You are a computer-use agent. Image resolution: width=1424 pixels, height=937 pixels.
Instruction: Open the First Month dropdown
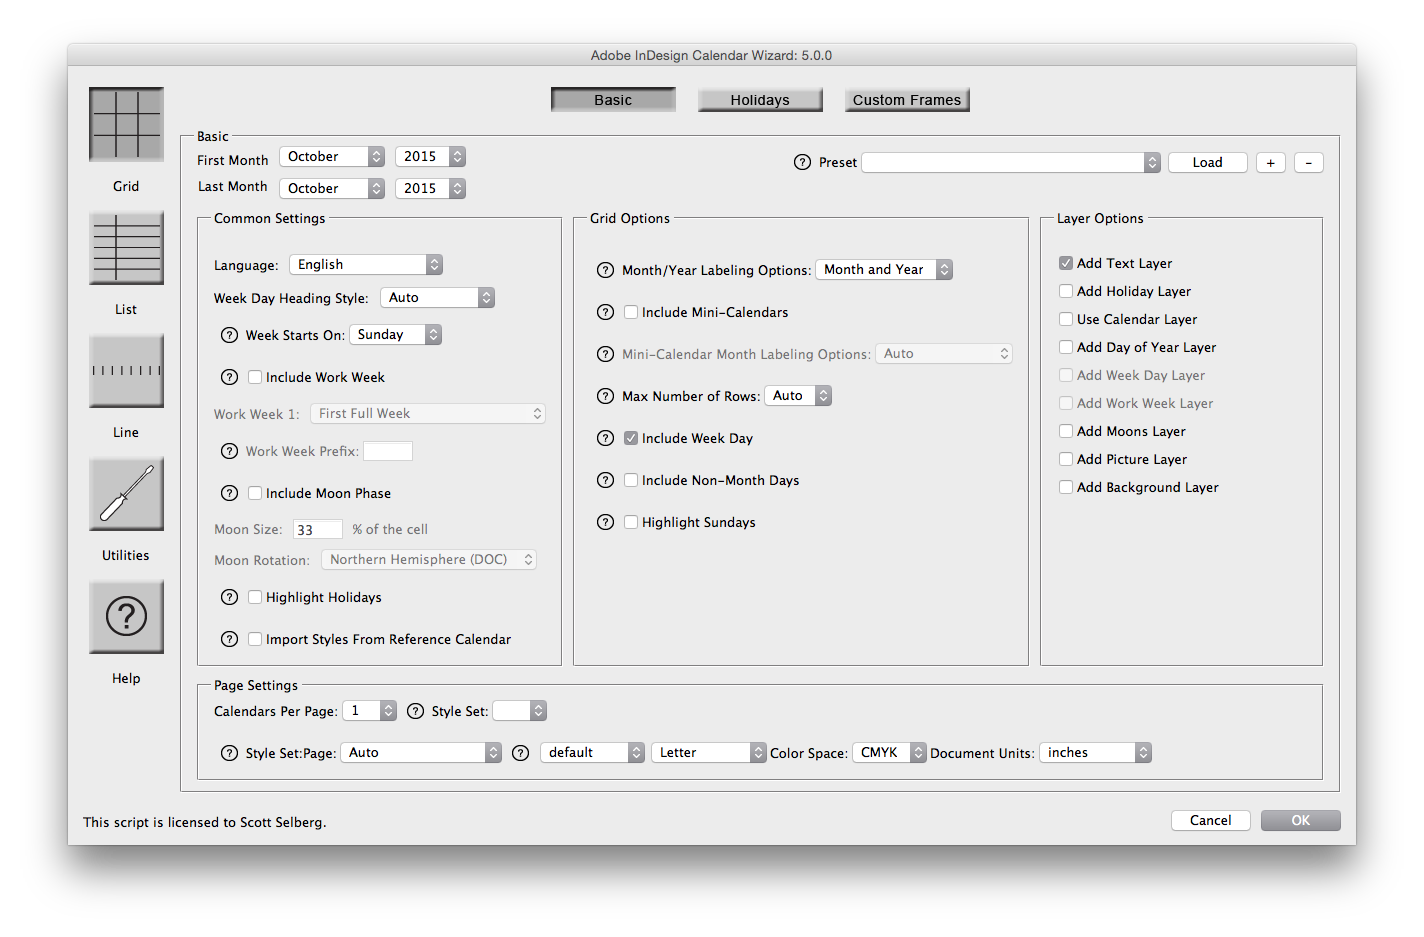(x=332, y=156)
